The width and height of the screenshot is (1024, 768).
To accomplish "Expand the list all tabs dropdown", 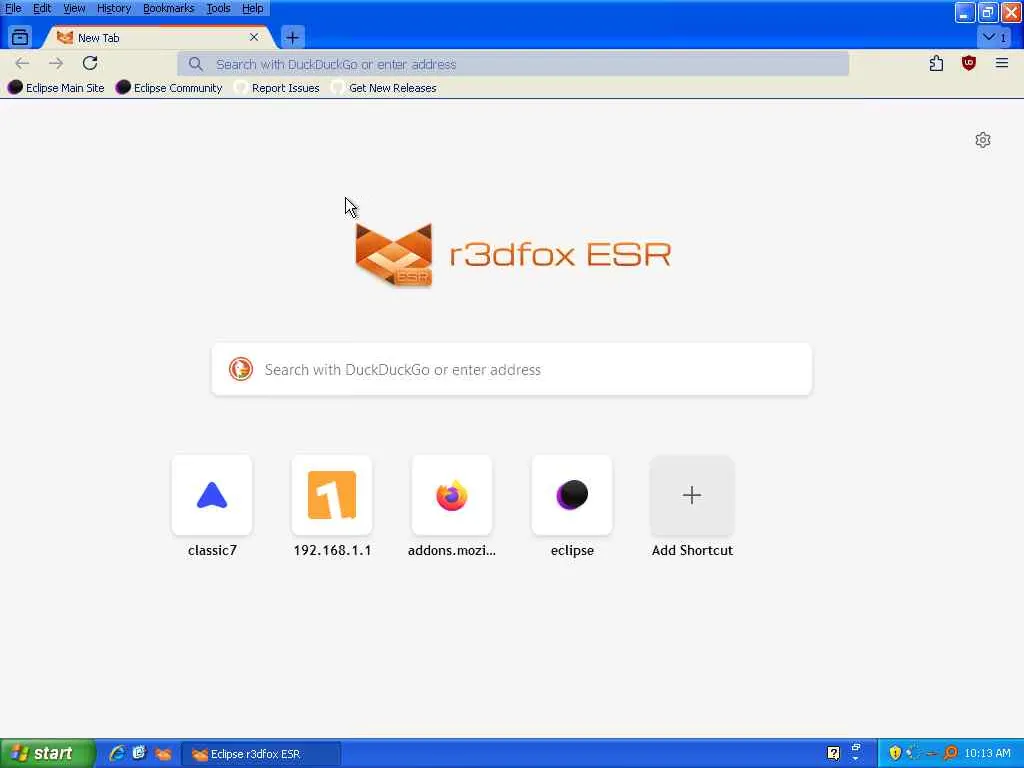I will 995,37.
